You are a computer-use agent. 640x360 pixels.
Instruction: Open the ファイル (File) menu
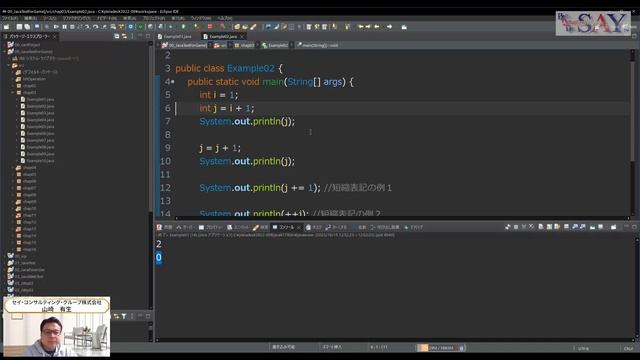coord(10,18)
